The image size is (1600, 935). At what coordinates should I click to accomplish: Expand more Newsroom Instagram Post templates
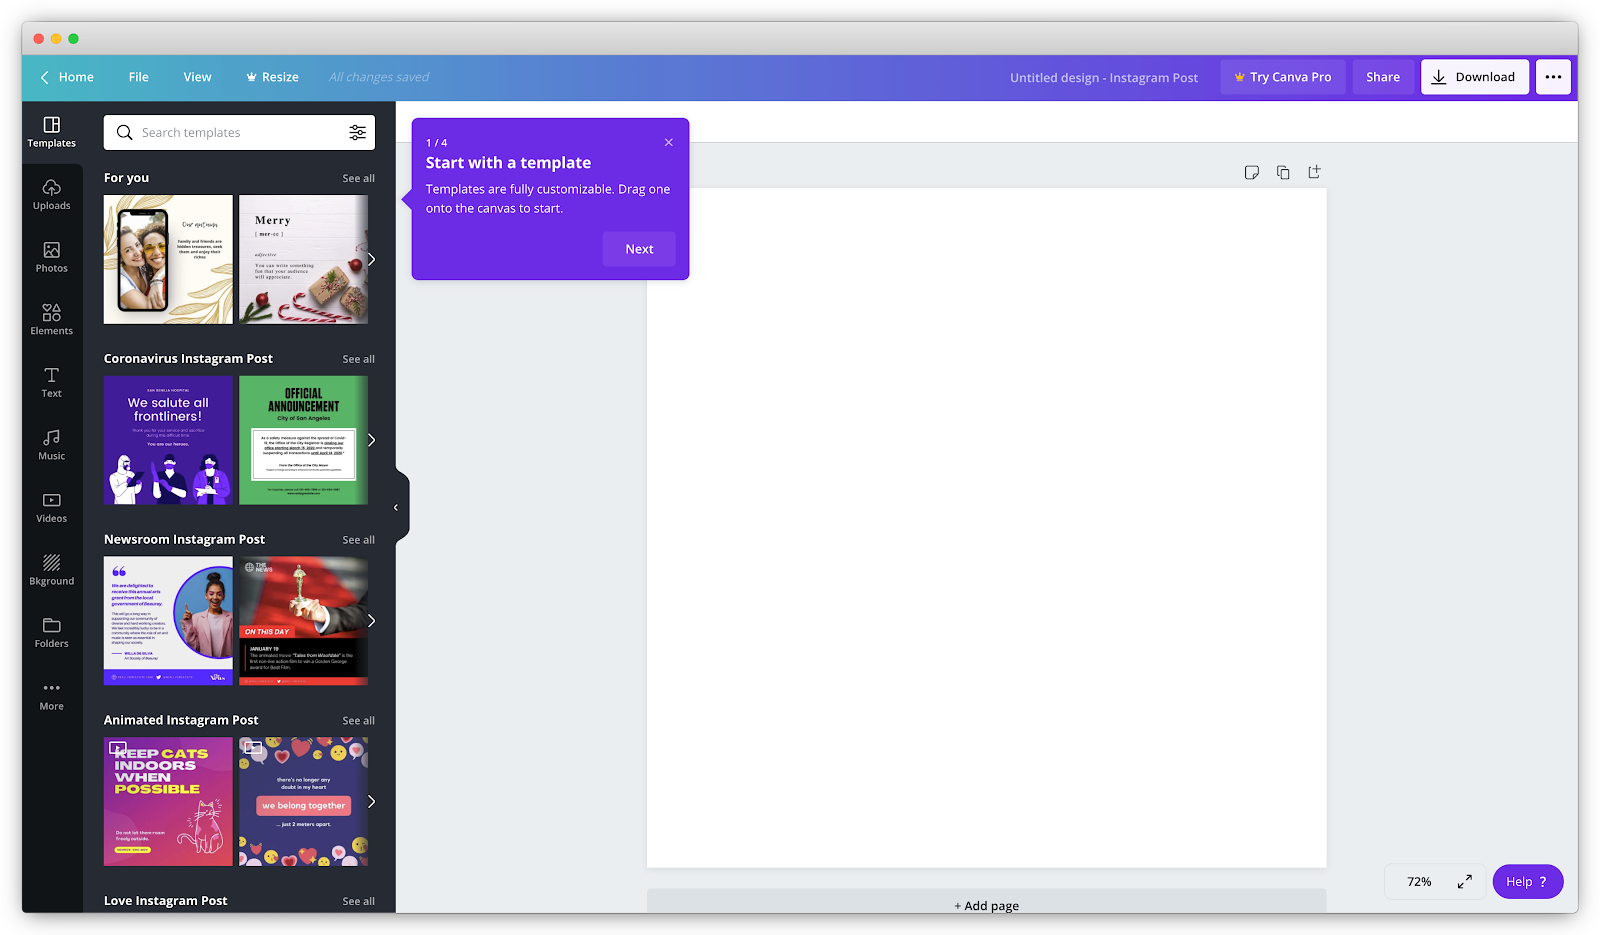pos(371,621)
